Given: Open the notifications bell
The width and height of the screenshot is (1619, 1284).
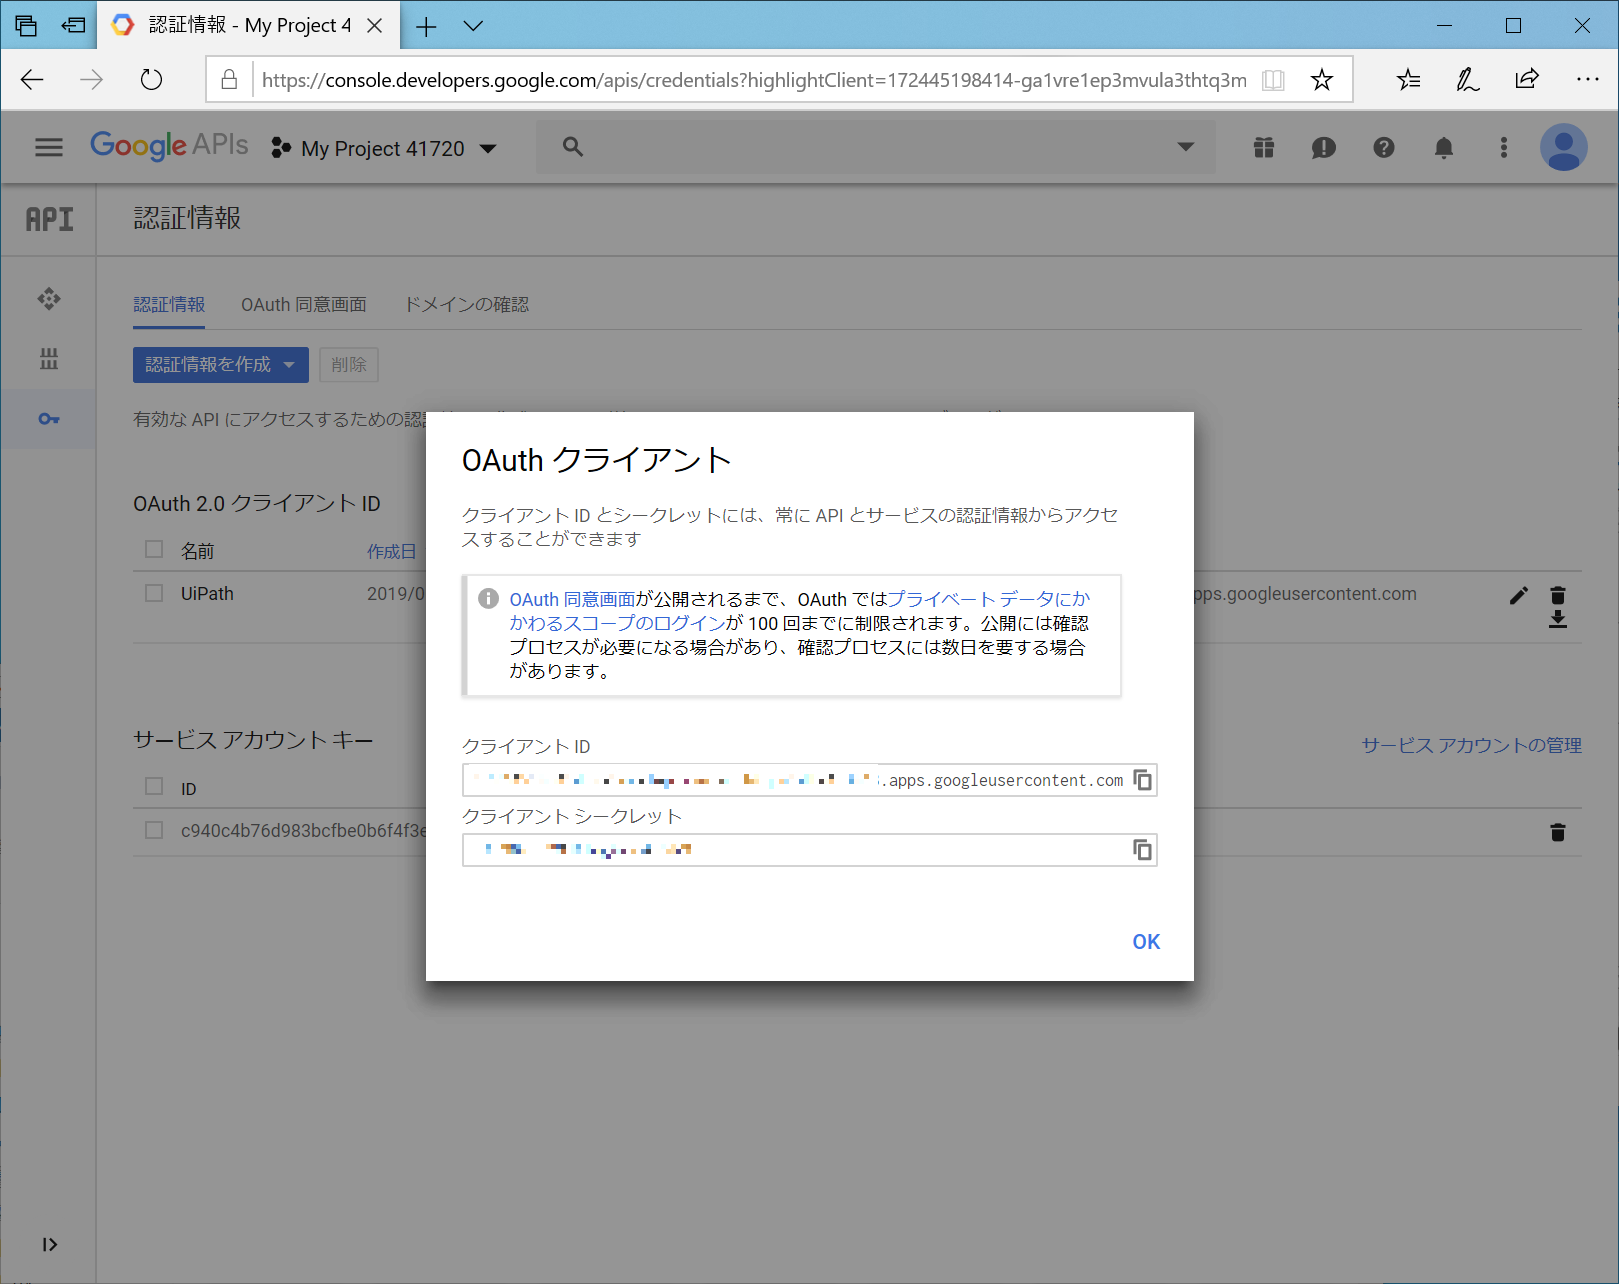Looking at the screenshot, I should [1443, 147].
